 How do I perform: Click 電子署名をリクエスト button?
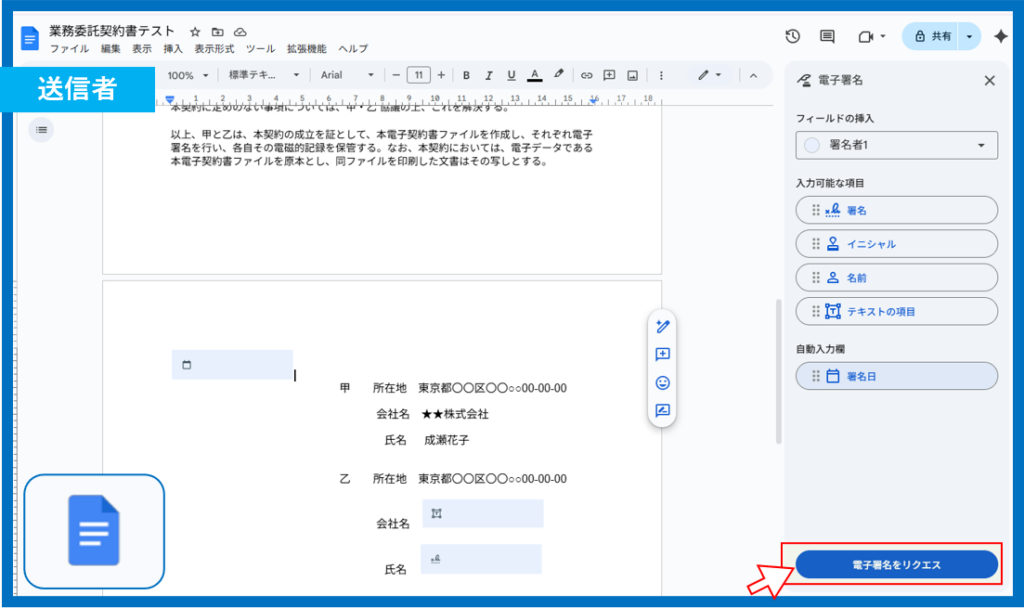click(896, 565)
